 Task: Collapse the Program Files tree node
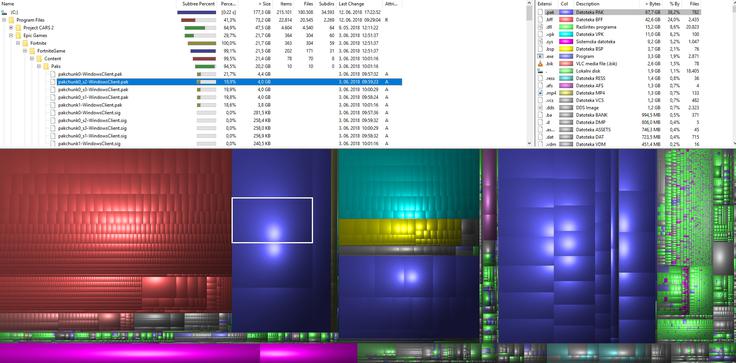(4, 20)
